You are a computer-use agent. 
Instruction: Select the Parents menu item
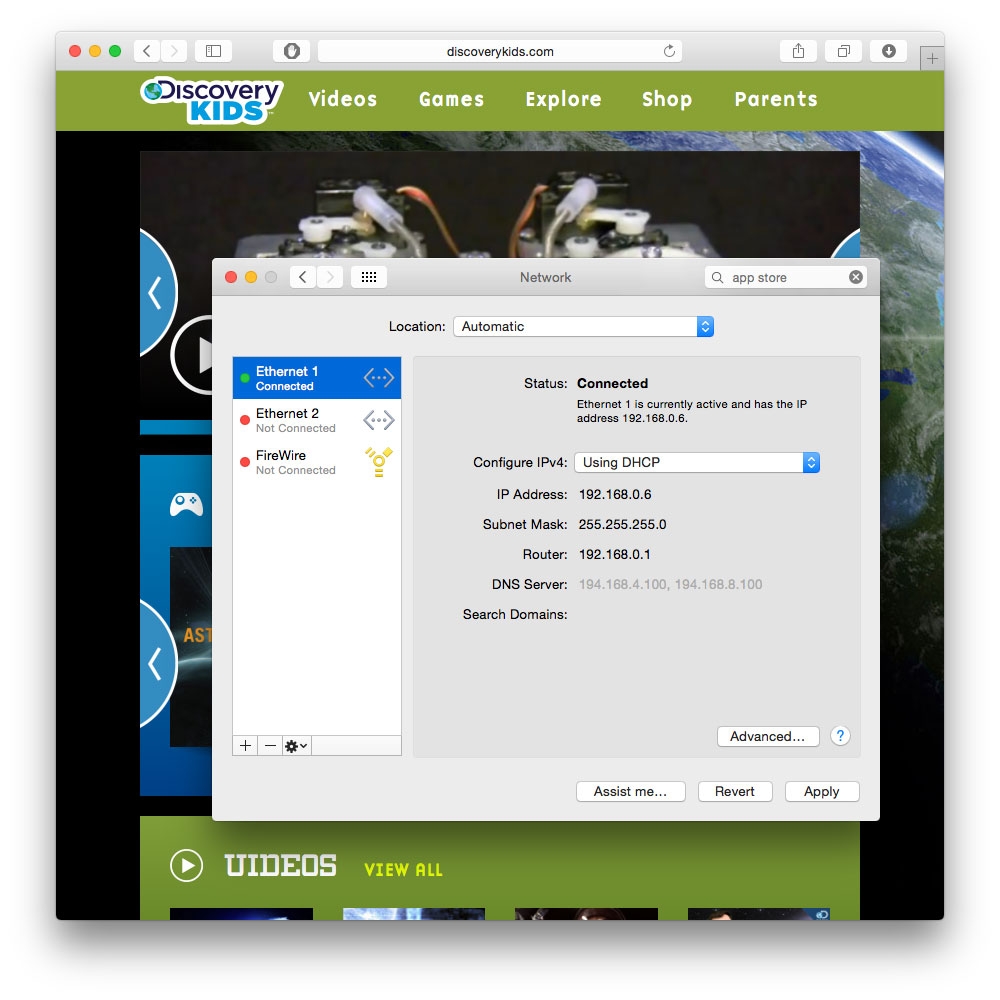[776, 99]
